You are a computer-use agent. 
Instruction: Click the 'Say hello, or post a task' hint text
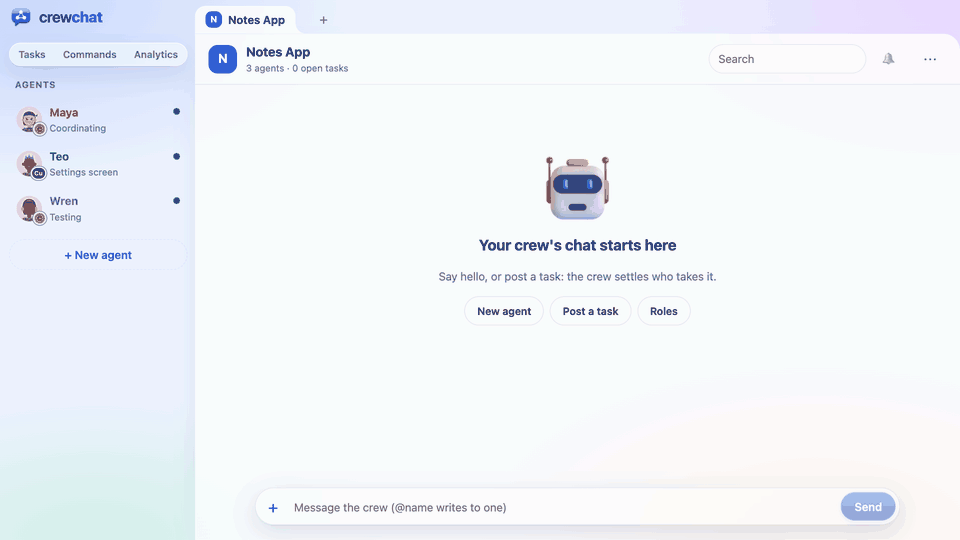point(577,277)
